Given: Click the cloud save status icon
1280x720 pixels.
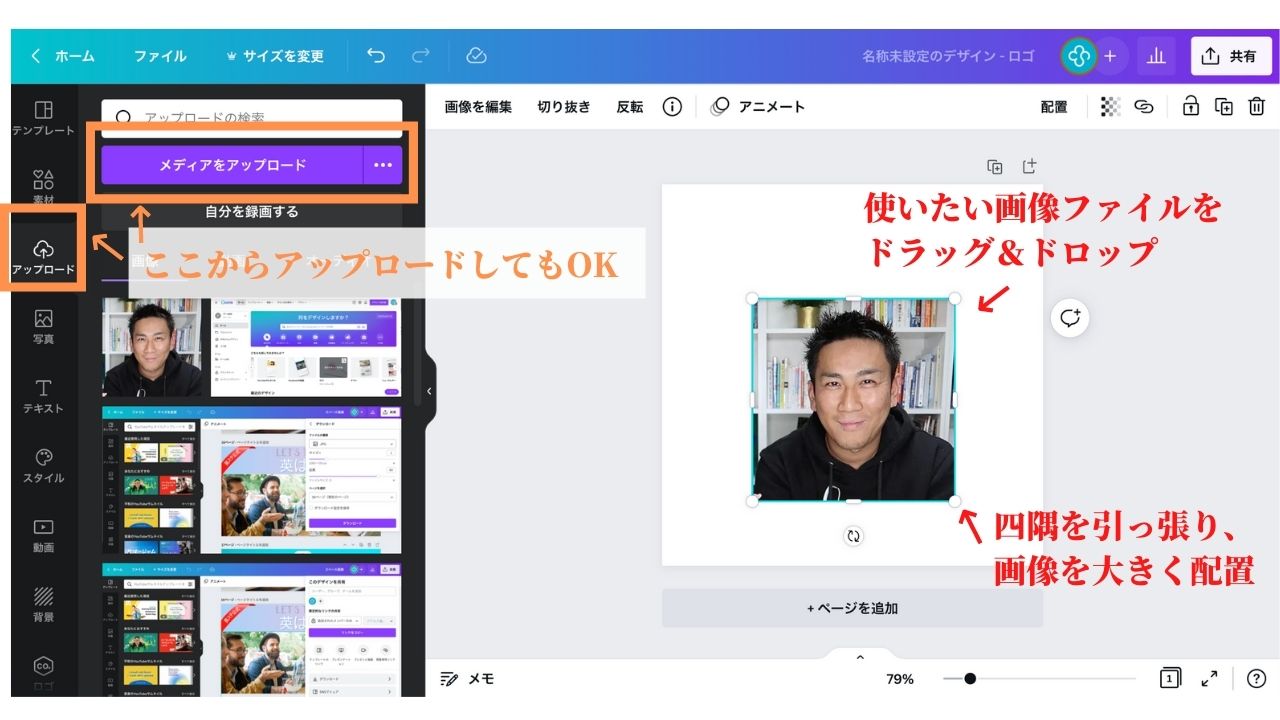Looking at the screenshot, I should click(x=477, y=56).
